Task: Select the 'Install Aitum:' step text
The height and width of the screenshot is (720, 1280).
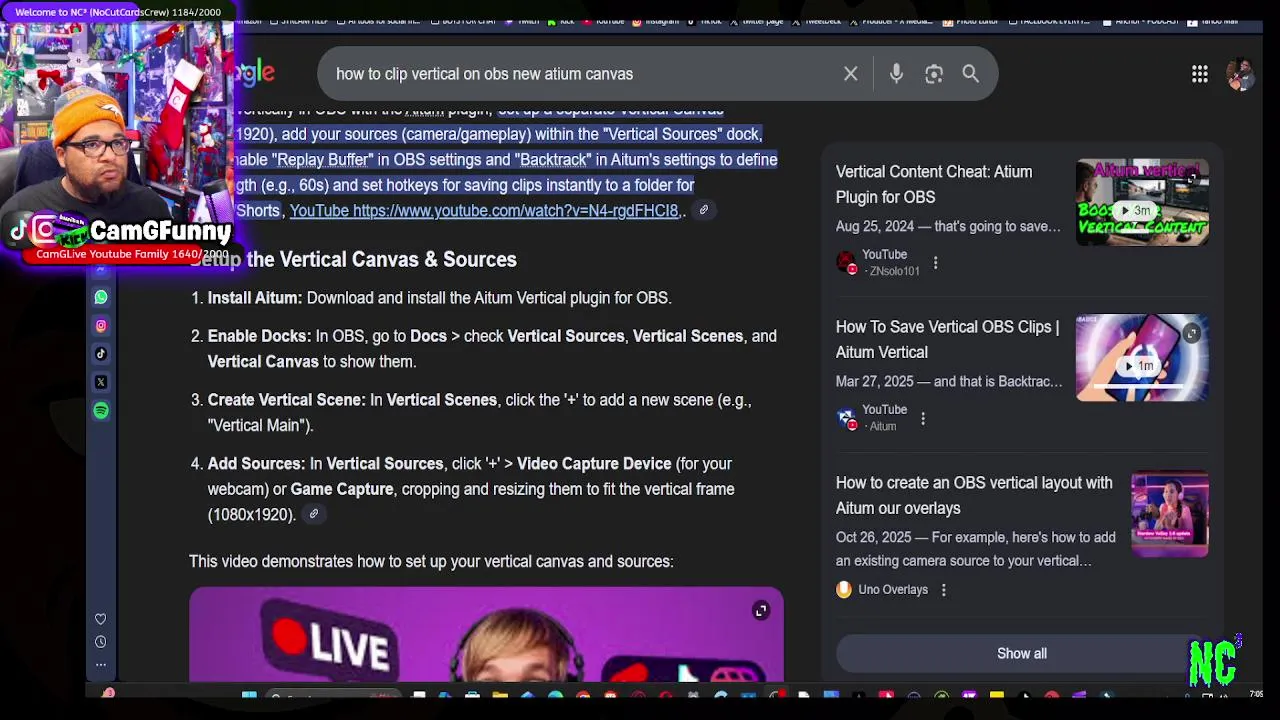Action: 254,298
